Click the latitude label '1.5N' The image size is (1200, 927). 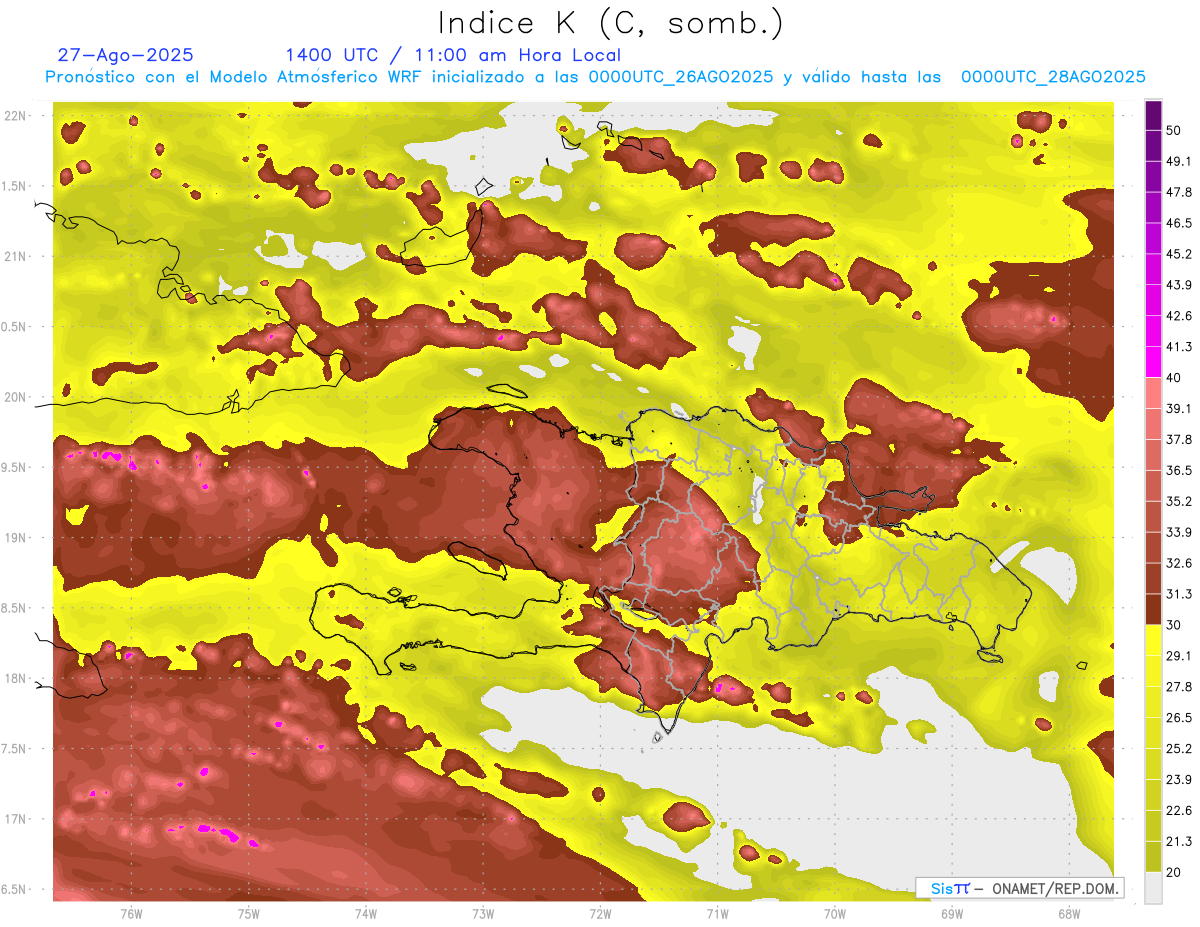(x=14, y=187)
